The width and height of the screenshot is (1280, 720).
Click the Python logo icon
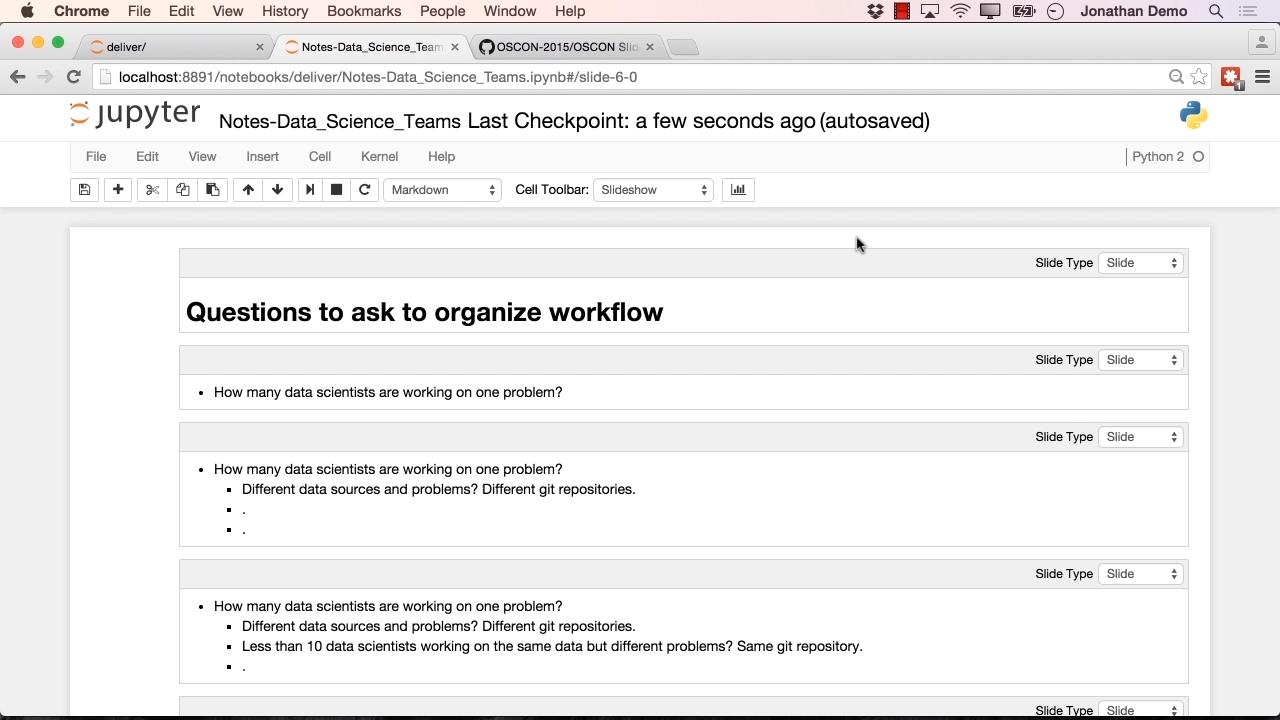[x=1193, y=115]
